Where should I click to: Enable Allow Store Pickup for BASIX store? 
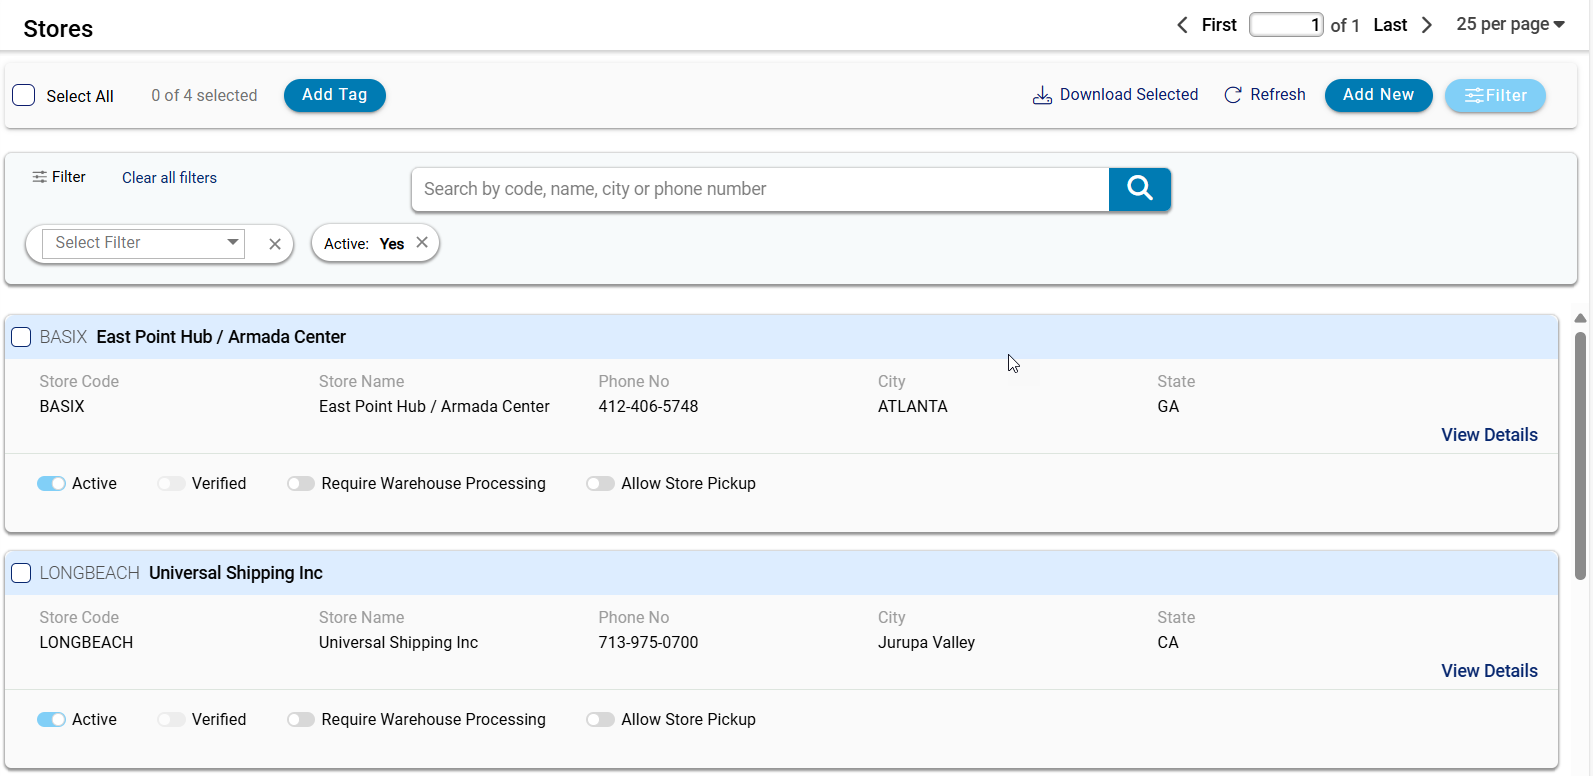(600, 484)
